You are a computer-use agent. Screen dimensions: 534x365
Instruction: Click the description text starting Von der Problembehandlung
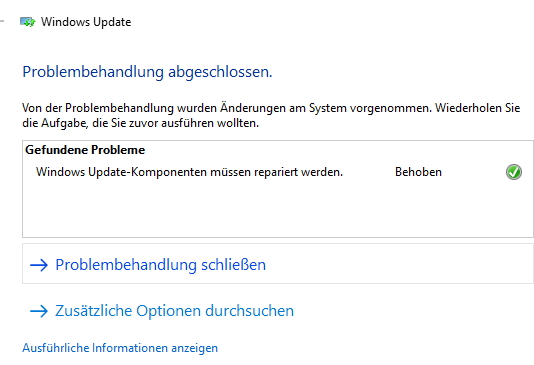coord(271,115)
